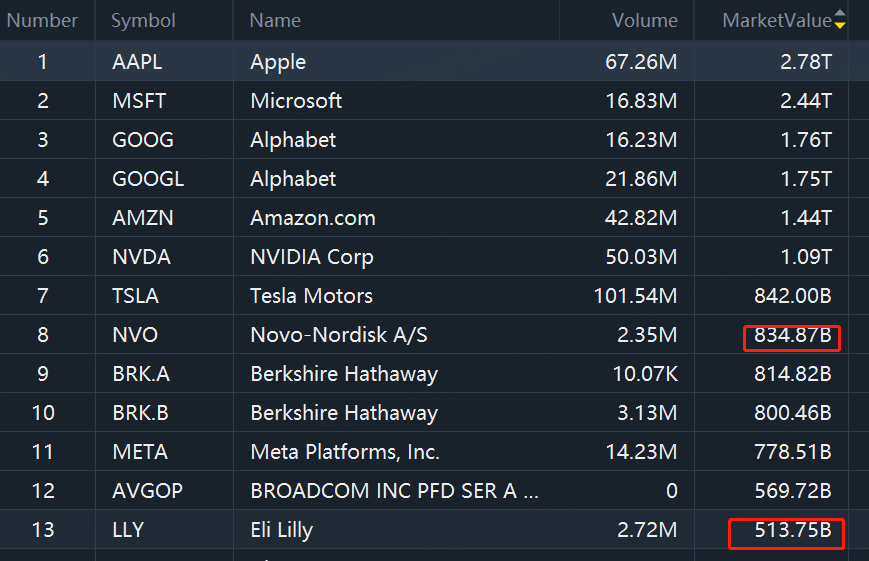The width and height of the screenshot is (869, 561).
Task: Click Tesla Motors volume 101.54M
Action: coord(635,296)
